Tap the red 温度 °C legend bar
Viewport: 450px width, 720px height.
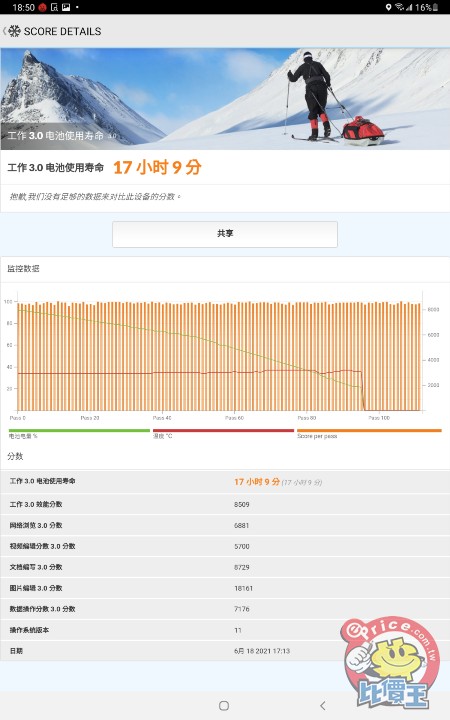[x=223, y=431]
